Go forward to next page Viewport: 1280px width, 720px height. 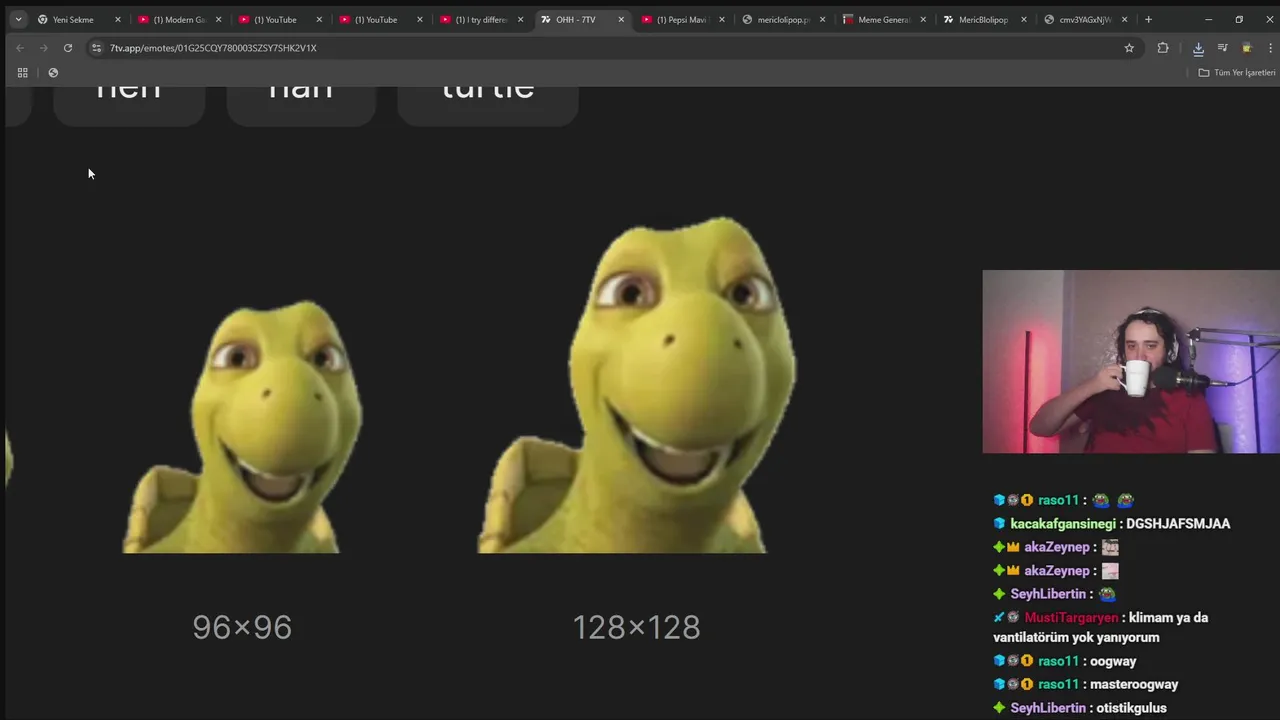43,48
